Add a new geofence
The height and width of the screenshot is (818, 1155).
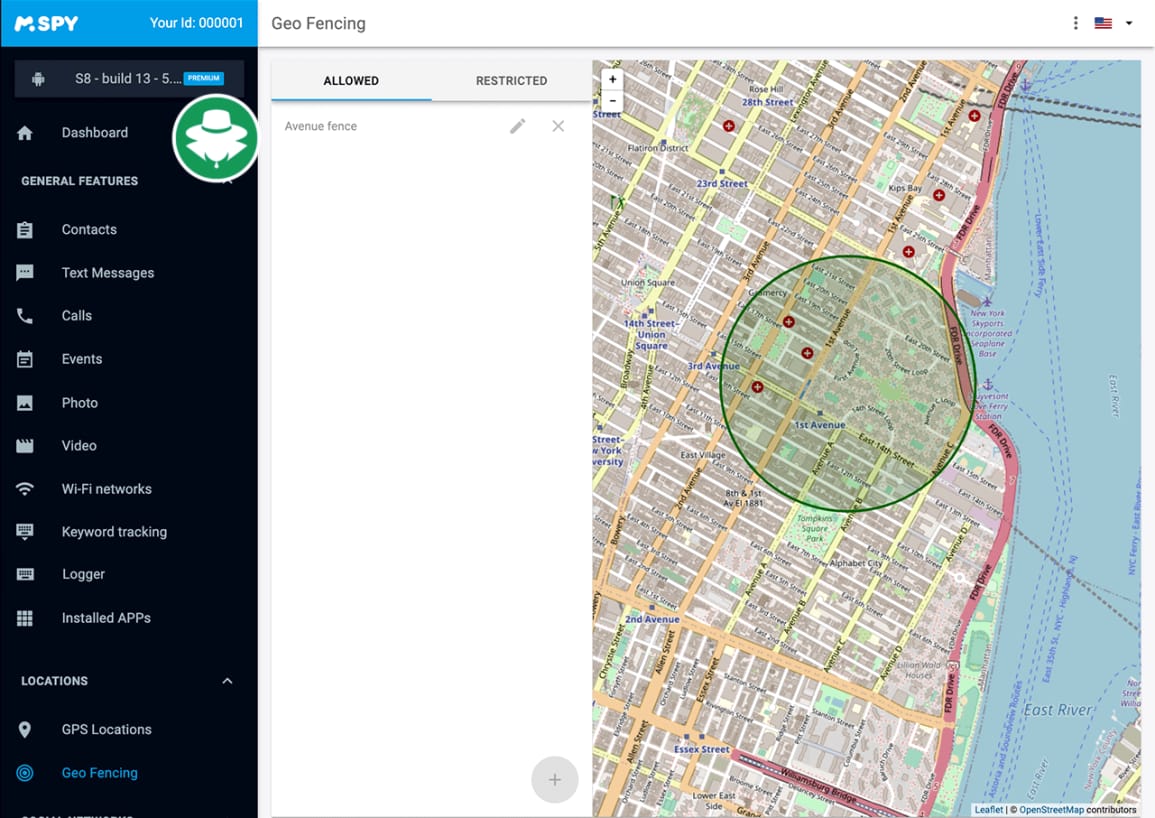555,780
